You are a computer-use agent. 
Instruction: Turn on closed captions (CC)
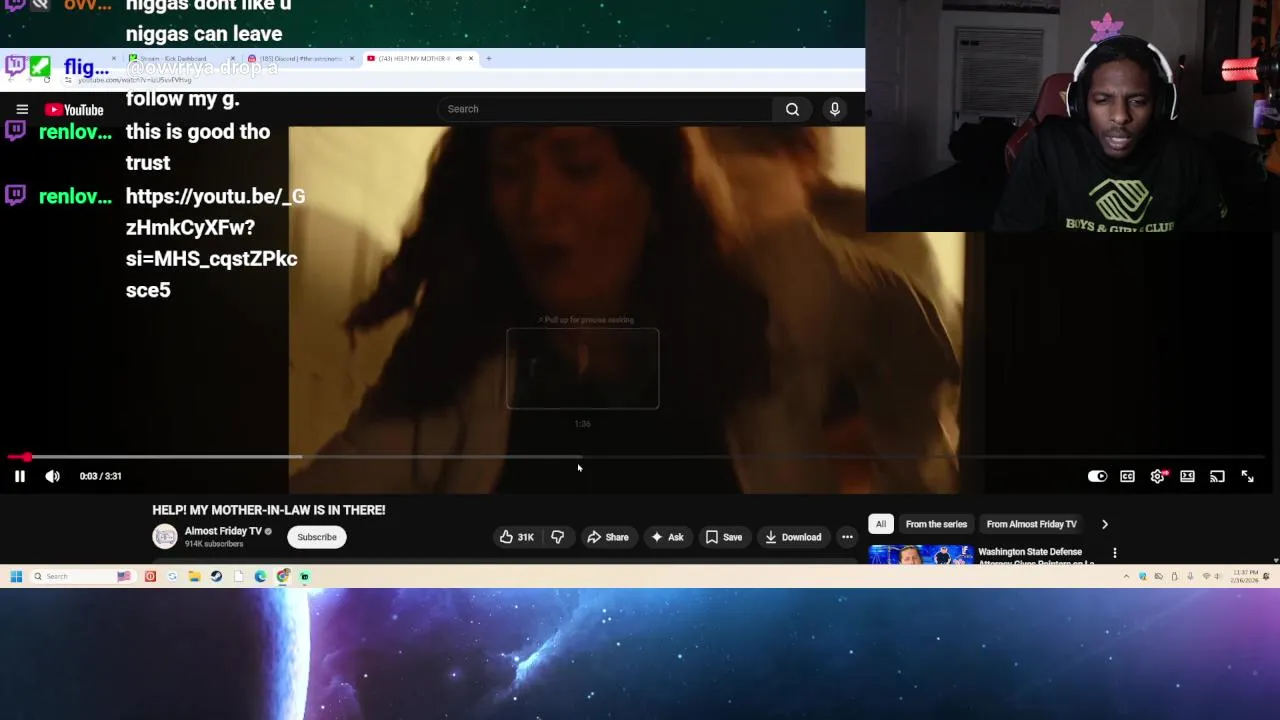[x=1127, y=476]
